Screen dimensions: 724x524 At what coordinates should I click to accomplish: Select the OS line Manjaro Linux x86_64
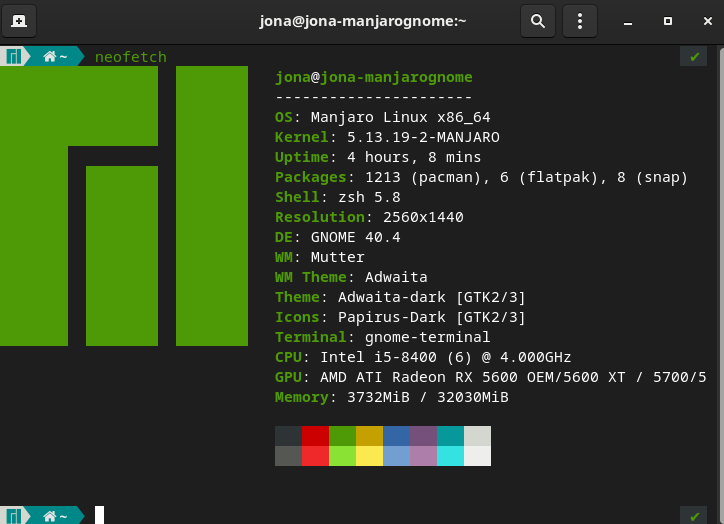click(382, 117)
